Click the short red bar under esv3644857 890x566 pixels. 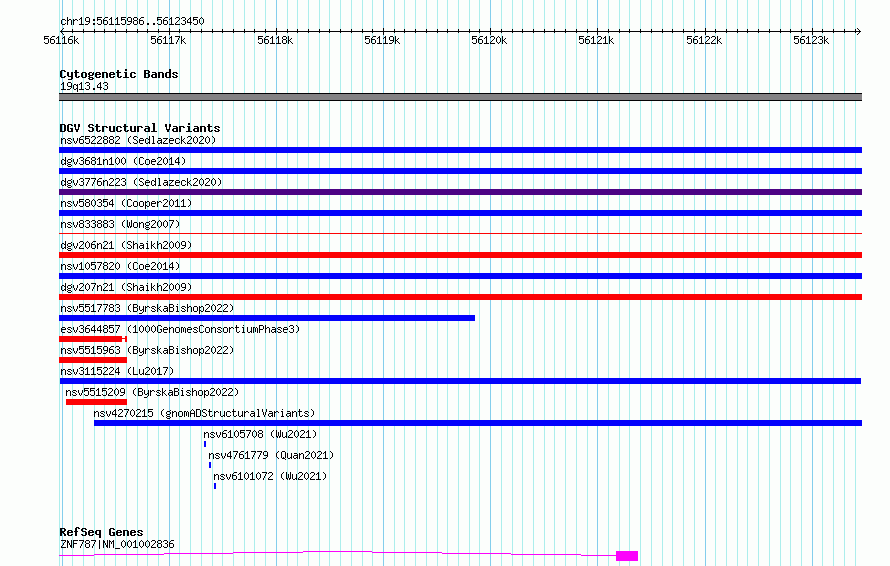click(x=93, y=339)
